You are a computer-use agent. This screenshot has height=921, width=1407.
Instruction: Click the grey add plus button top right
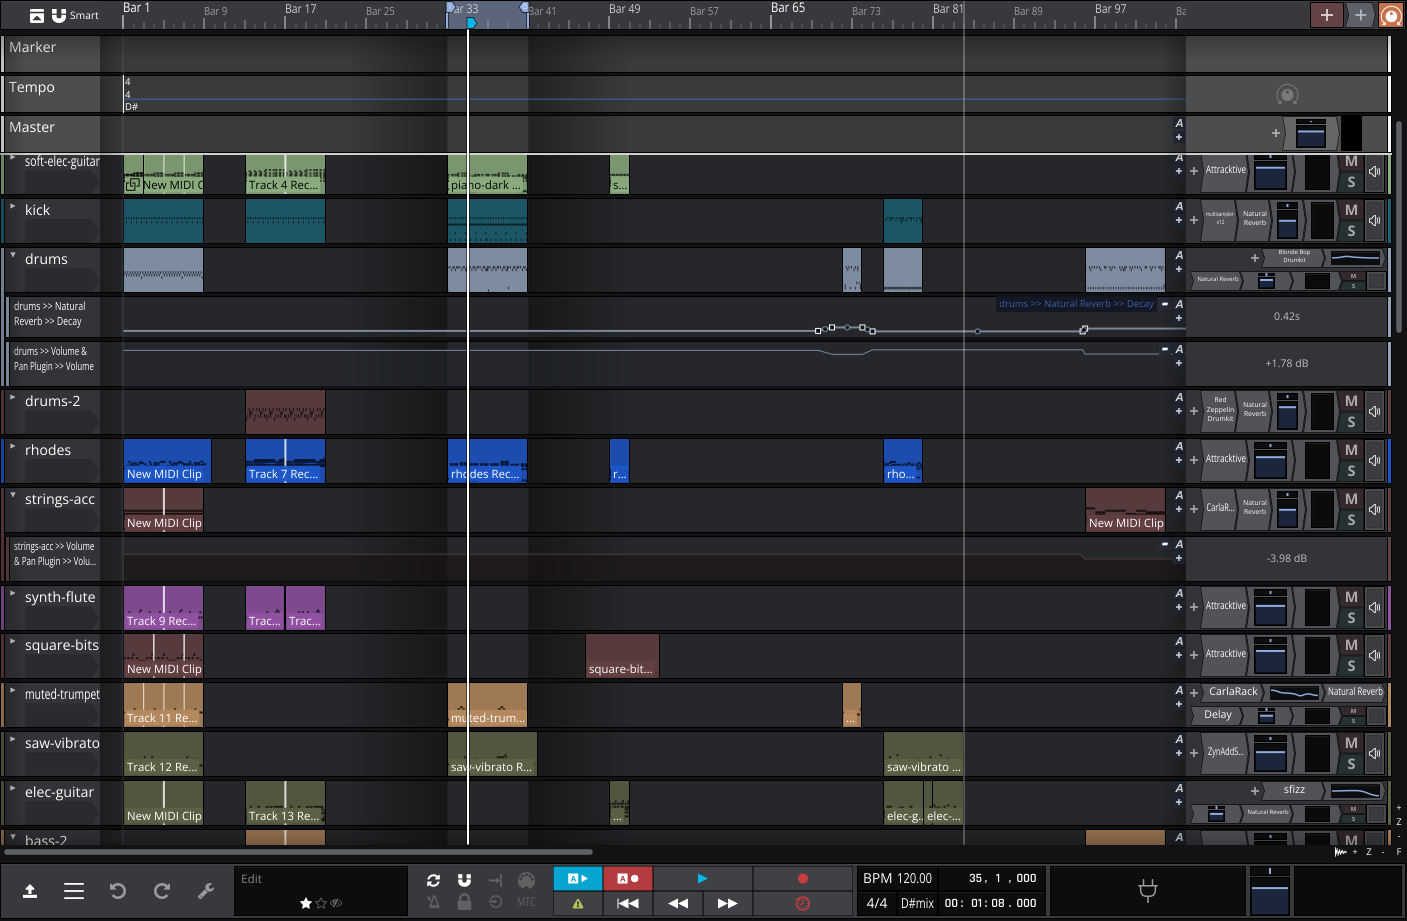tap(1361, 14)
